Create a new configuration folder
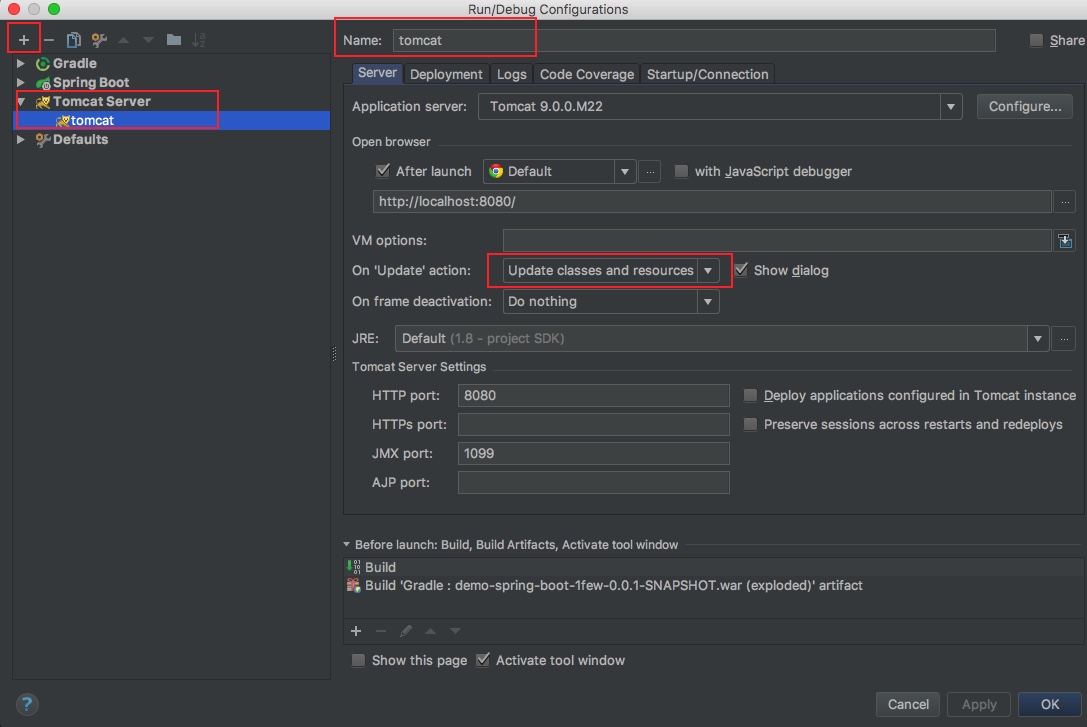Image resolution: width=1087 pixels, height=727 pixels. 173,40
